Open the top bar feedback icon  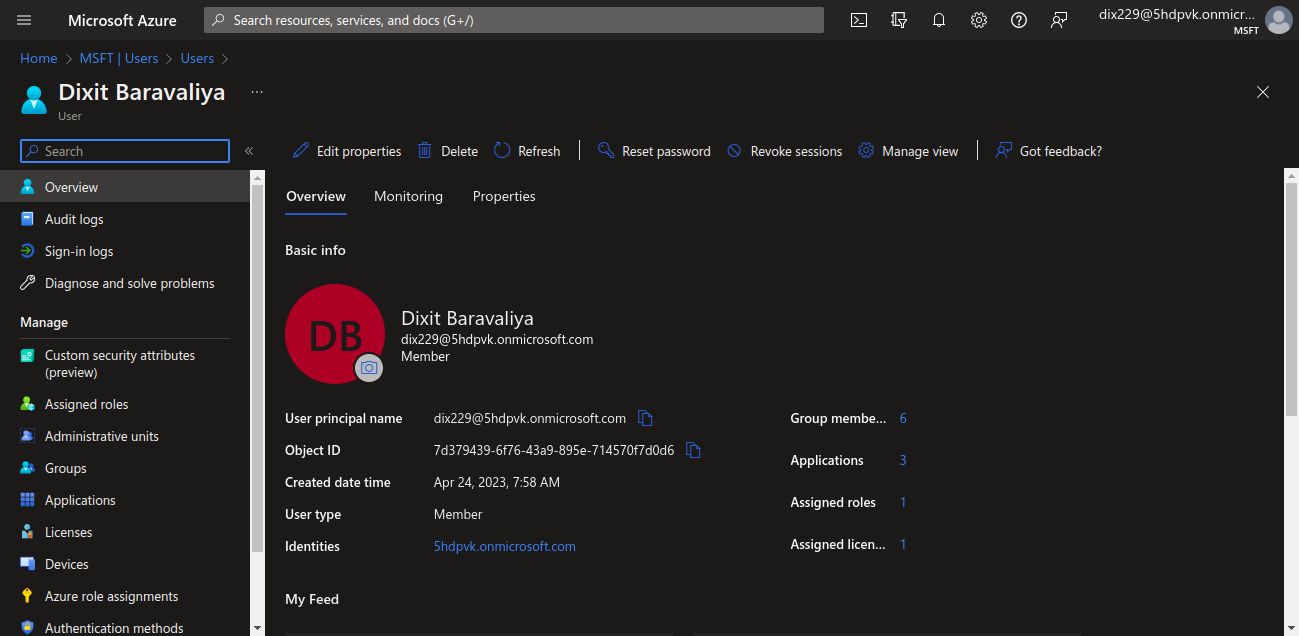tap(1058, 20)
